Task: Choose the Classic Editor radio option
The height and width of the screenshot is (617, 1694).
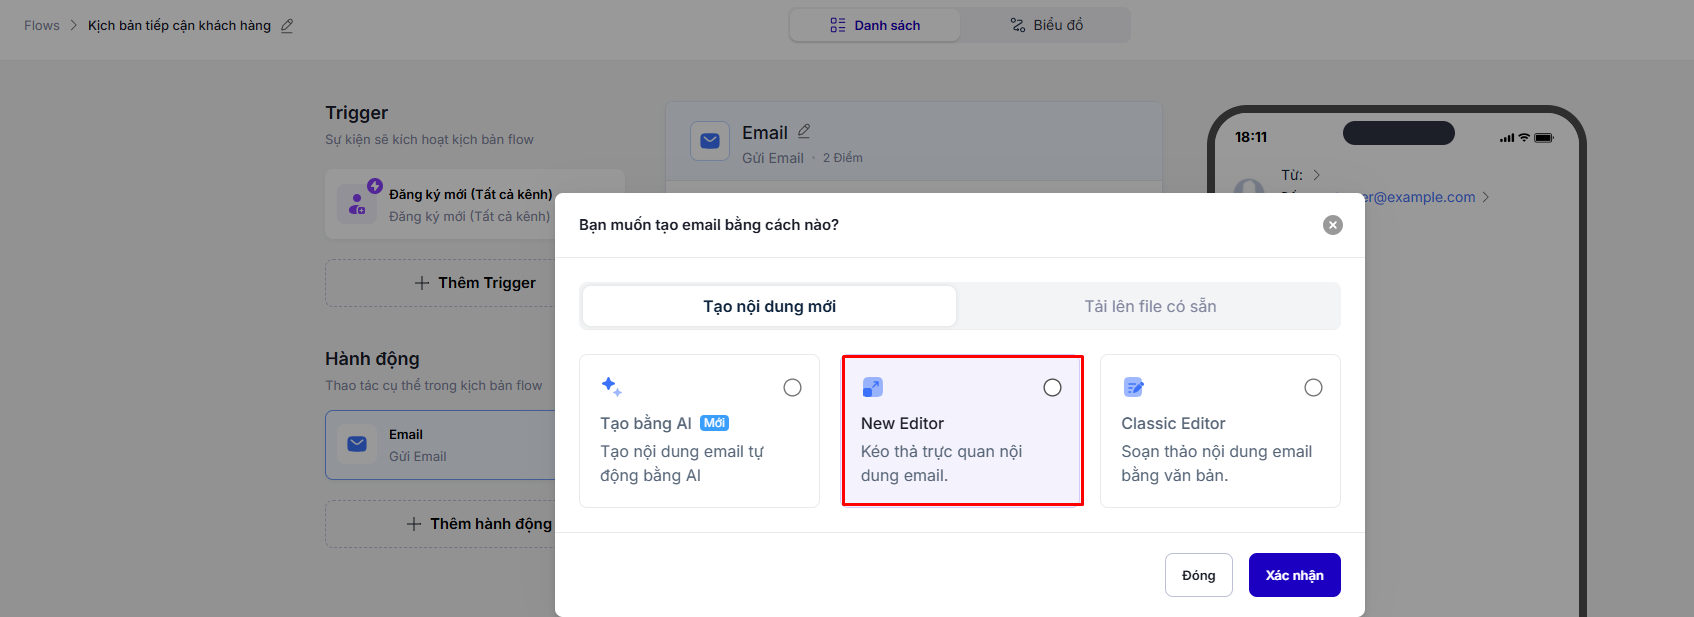Action: click(1313, 388)
